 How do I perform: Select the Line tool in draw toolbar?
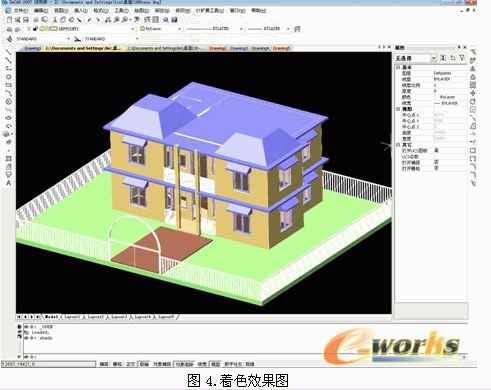tap(8, 53)
